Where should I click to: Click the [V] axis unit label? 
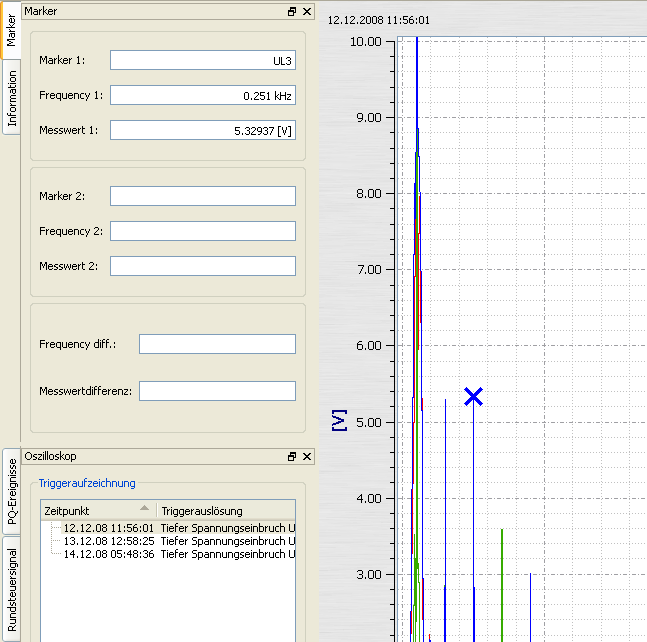pos(340,421)
